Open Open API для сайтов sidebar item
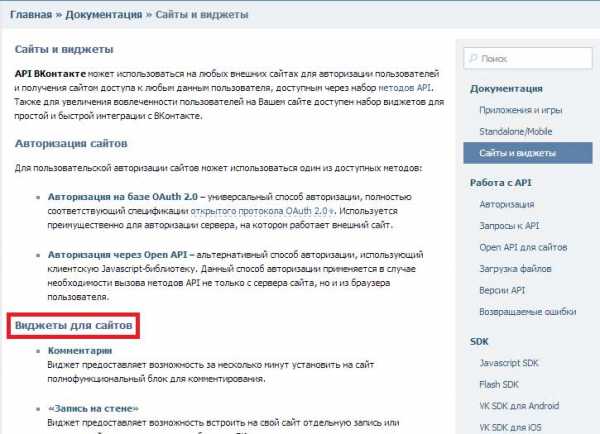This screenshot has height=434, width=600. tap(523, 247)
